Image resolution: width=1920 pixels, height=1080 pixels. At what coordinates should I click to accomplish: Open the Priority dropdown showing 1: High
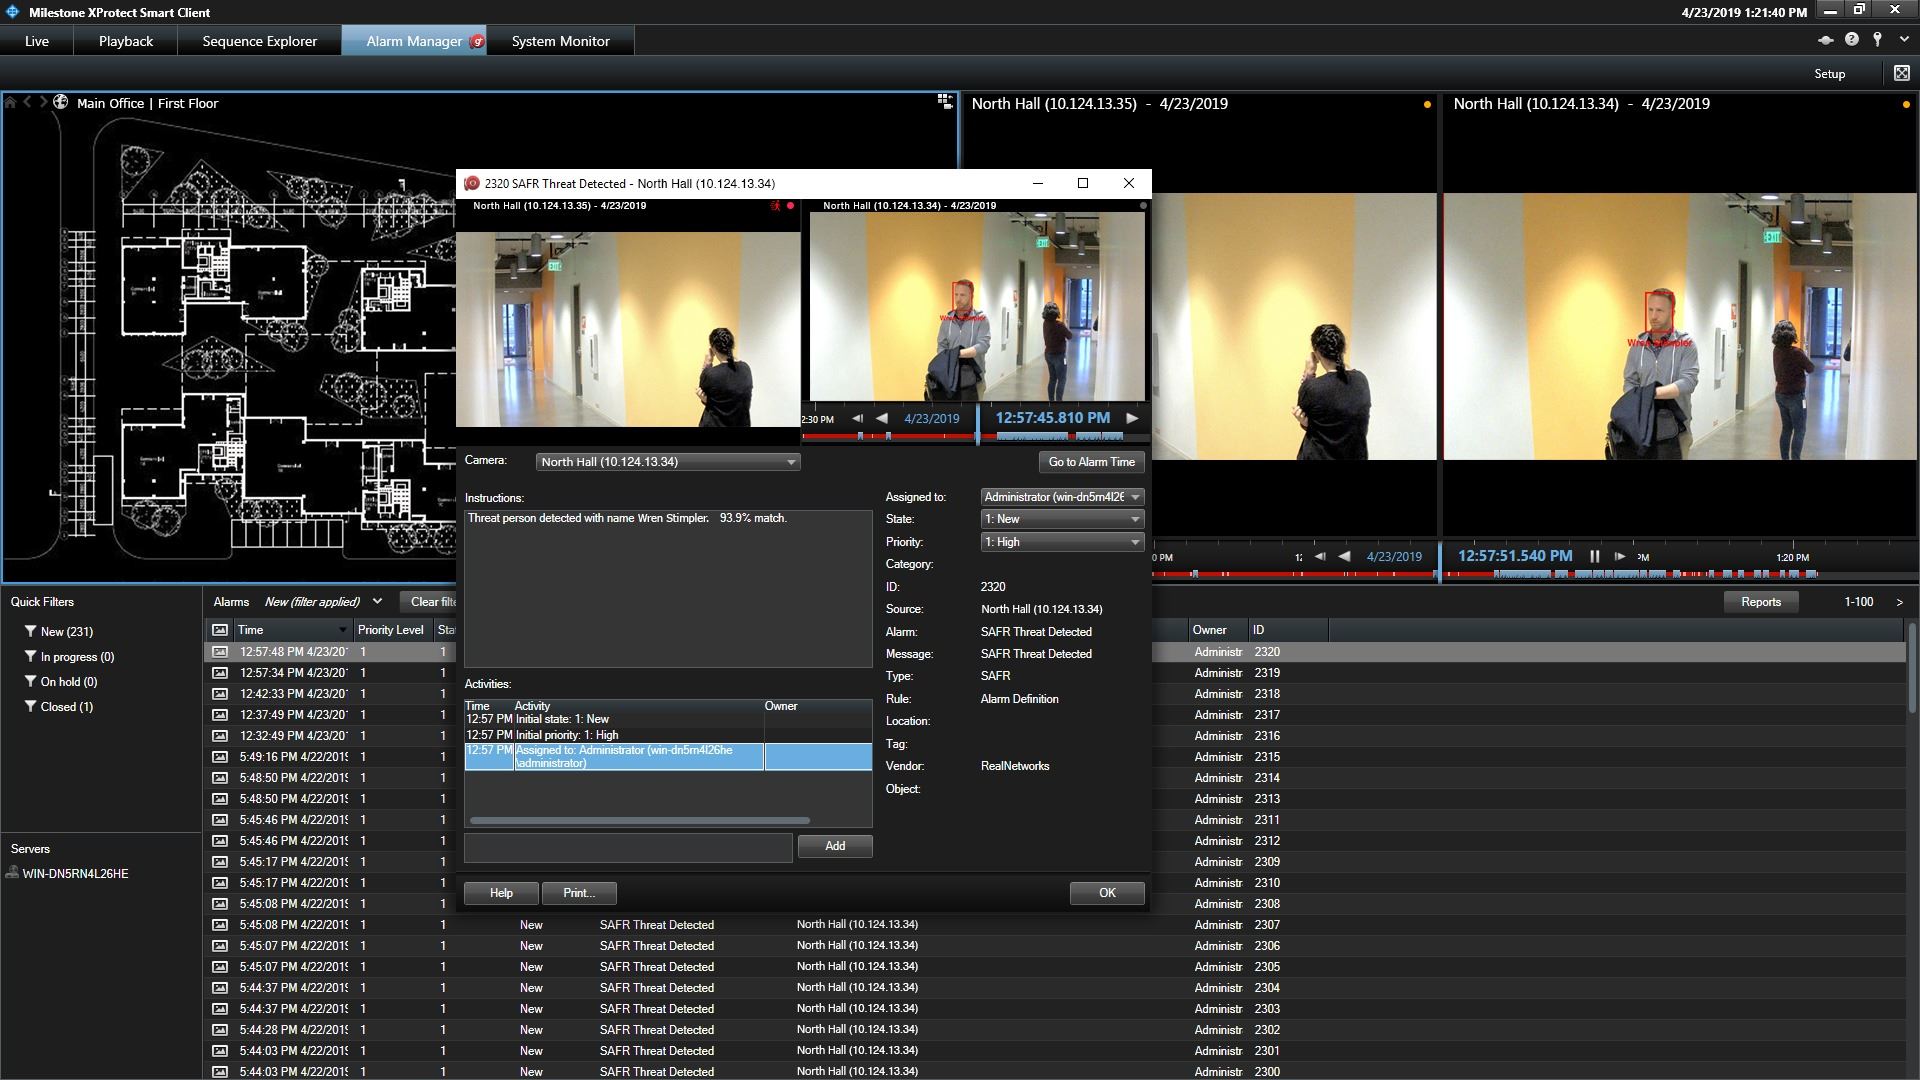[1062, 542]
